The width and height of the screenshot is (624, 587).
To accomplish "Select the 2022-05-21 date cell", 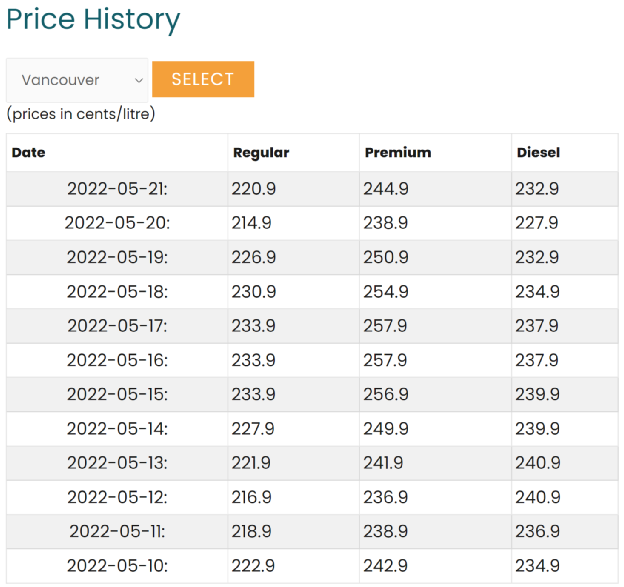I will (x=117, y=189).
